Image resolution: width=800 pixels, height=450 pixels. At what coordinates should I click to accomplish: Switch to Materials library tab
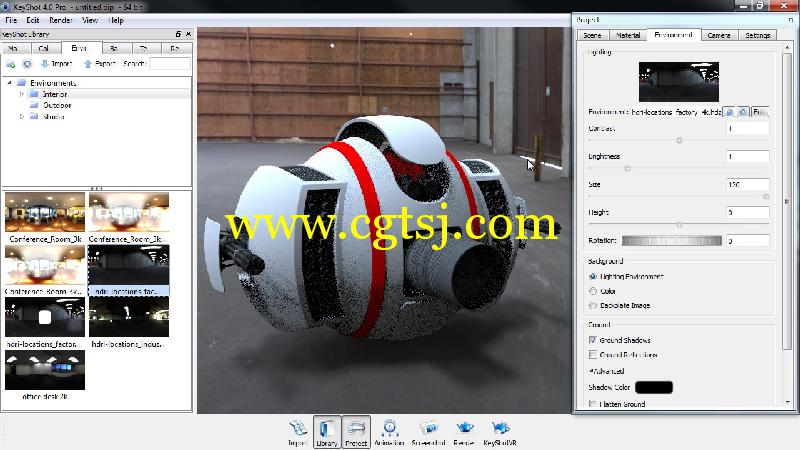click(x=13, y=48)
